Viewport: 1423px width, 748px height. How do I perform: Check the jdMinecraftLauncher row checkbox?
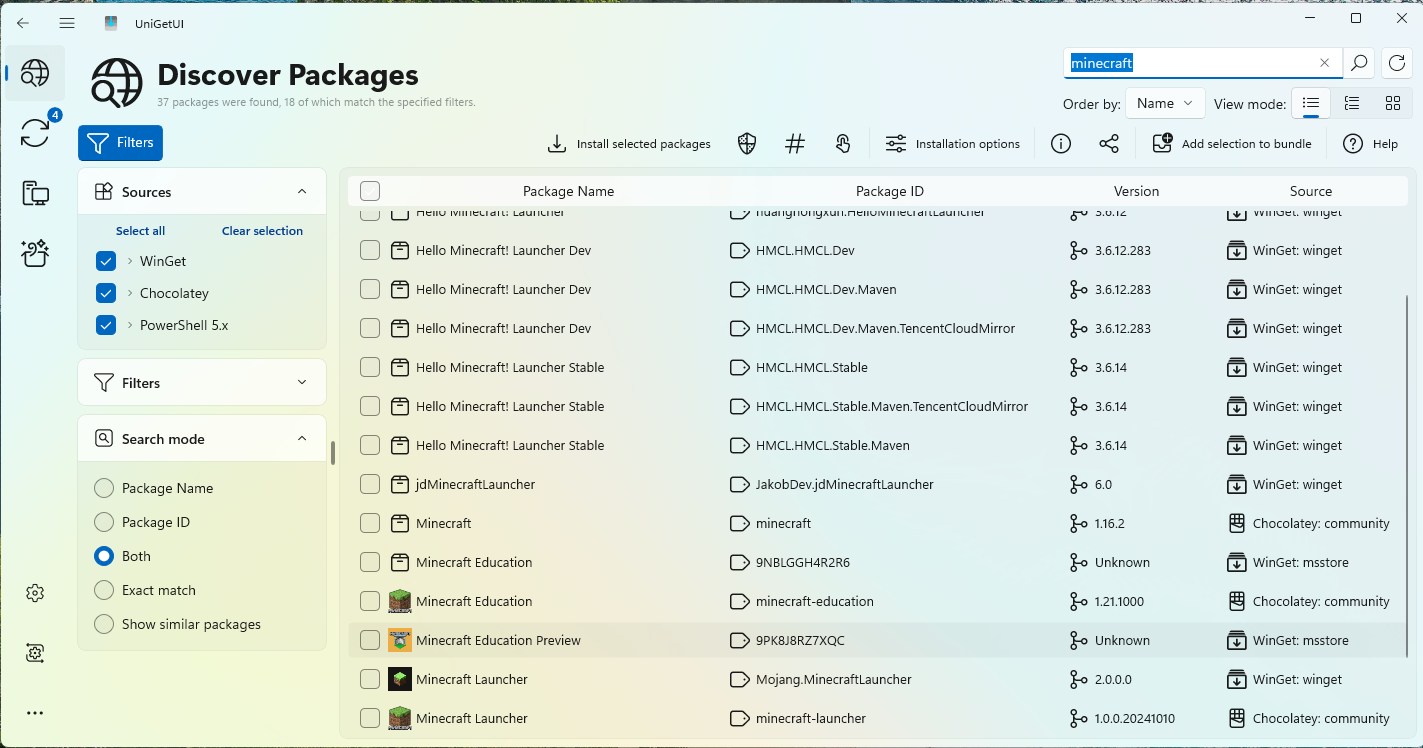370,484
